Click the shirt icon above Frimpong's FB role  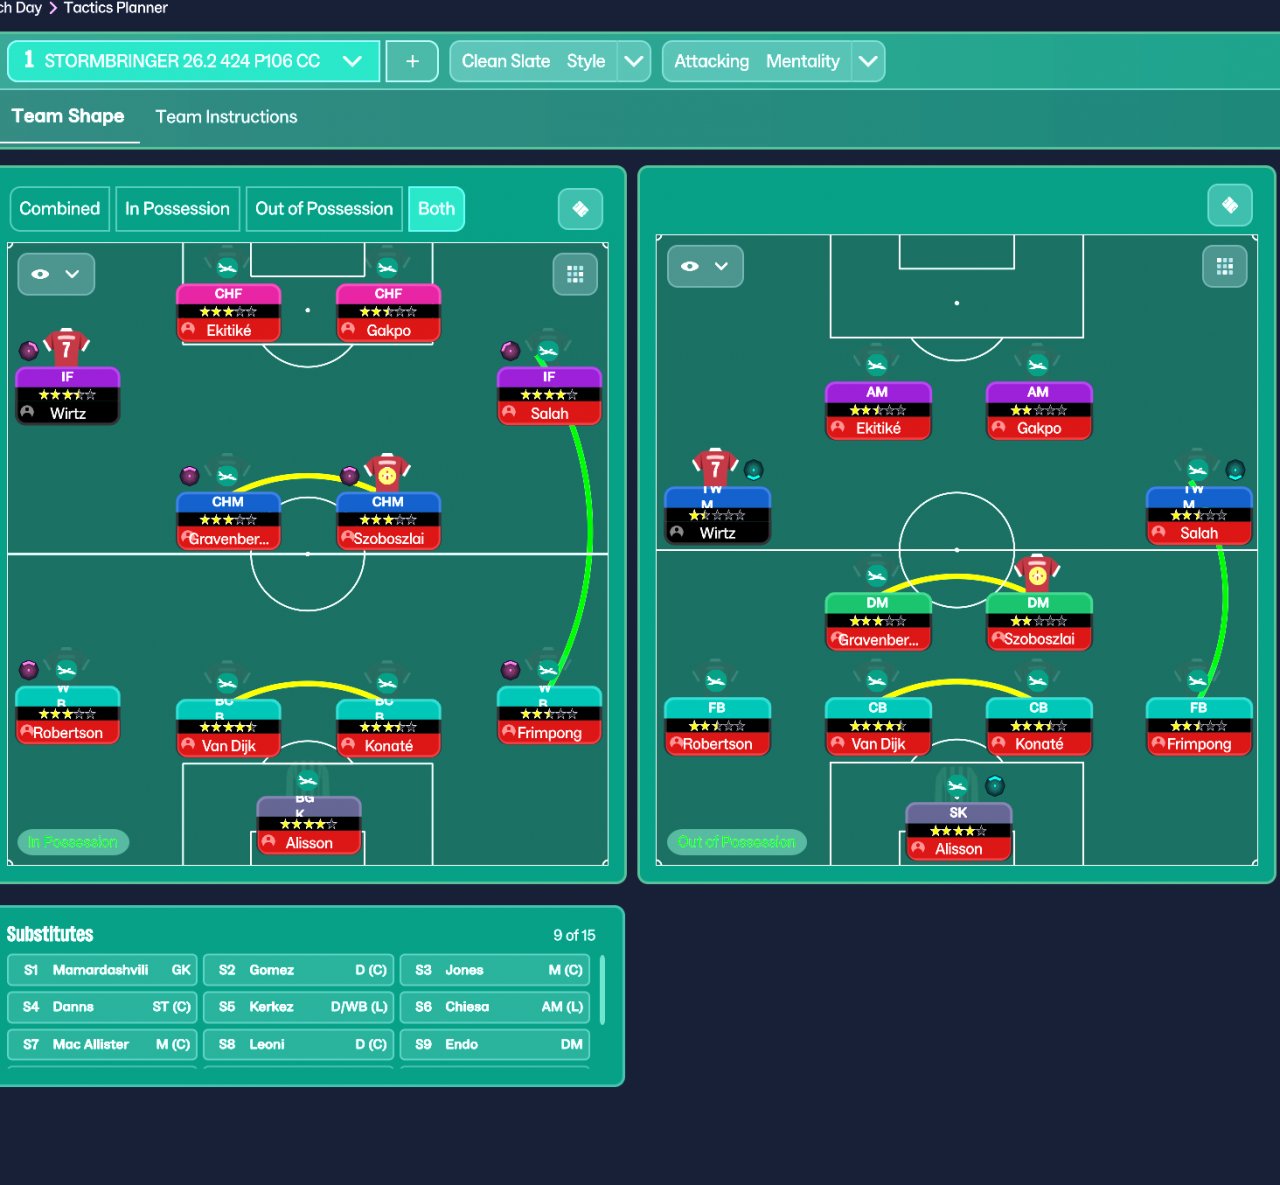[1198, 680]
